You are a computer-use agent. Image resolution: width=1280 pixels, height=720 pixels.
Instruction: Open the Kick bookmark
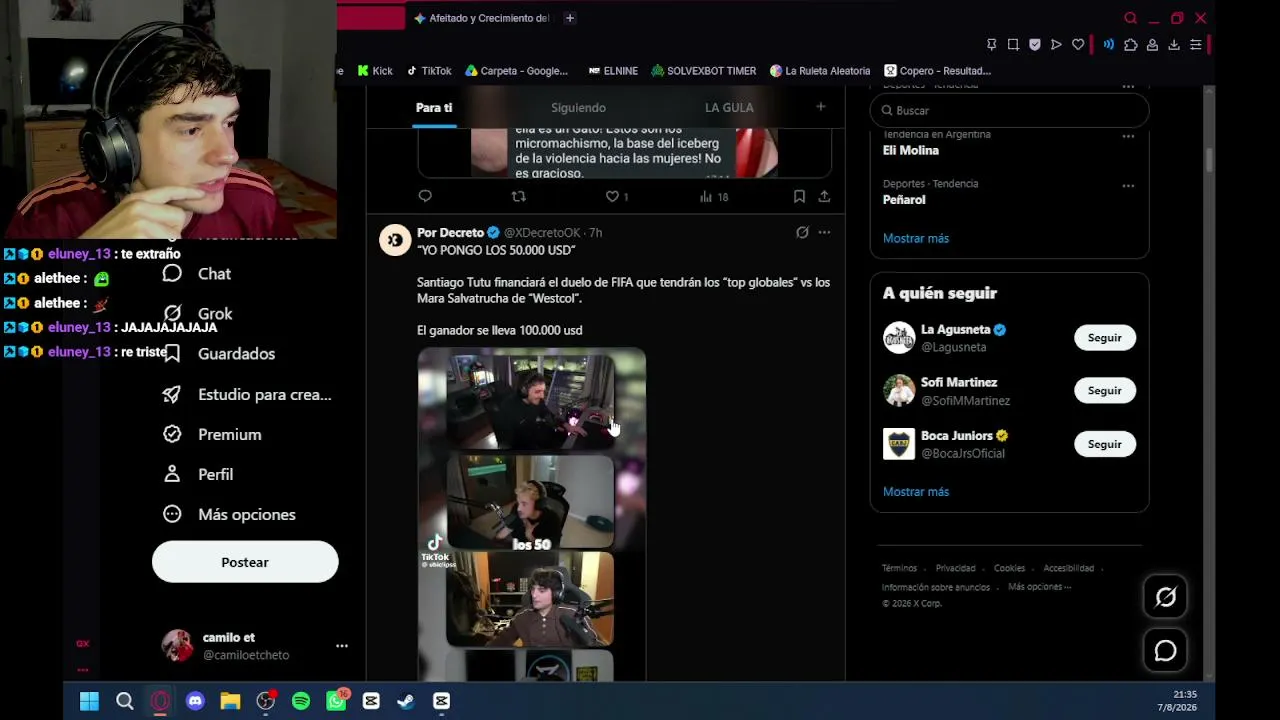[375, 71]
